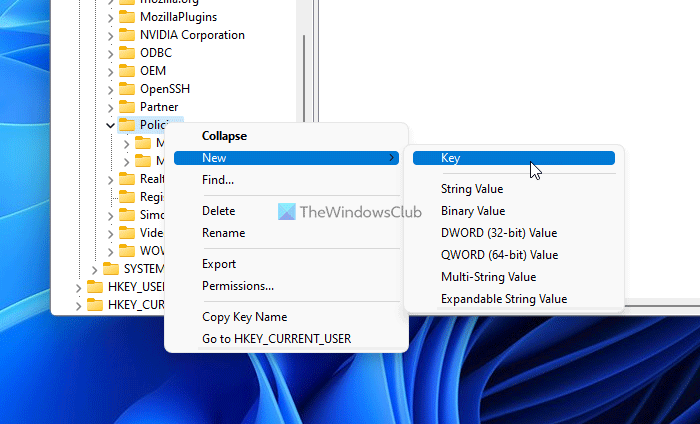Expand the OEM key

(x=110, y=71)
